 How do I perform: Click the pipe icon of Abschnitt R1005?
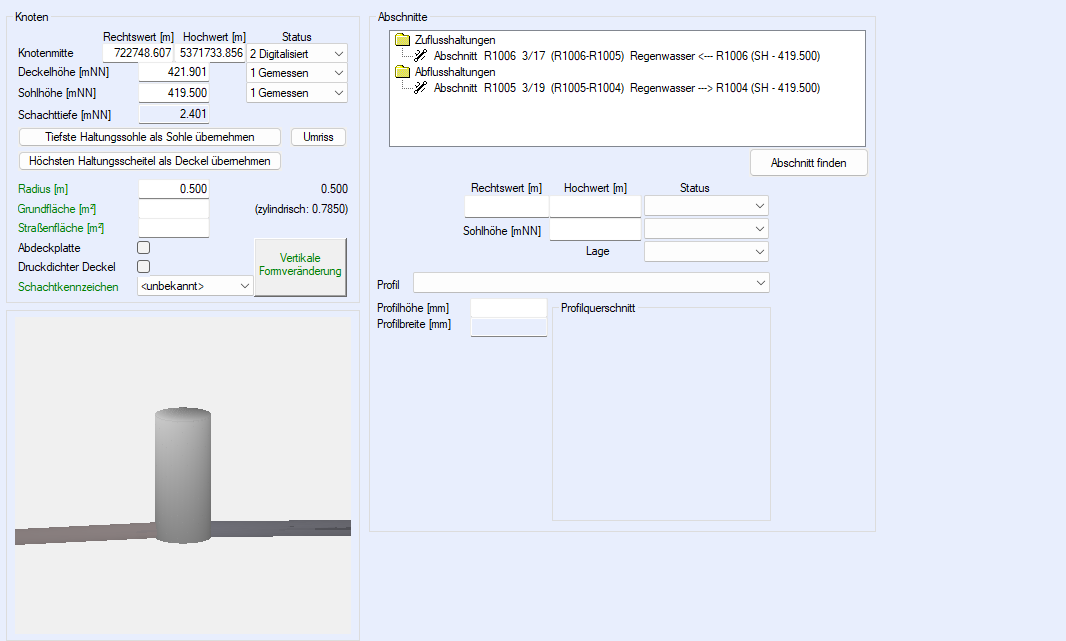[421, 88]
